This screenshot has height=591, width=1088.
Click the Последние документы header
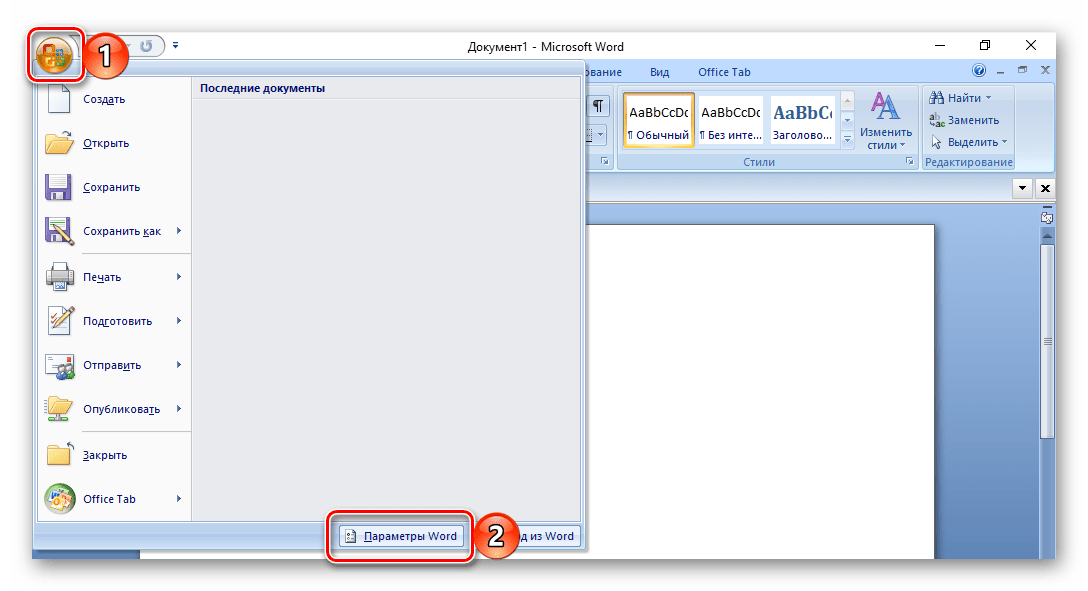pyautogui.click(x=262, y=88)
